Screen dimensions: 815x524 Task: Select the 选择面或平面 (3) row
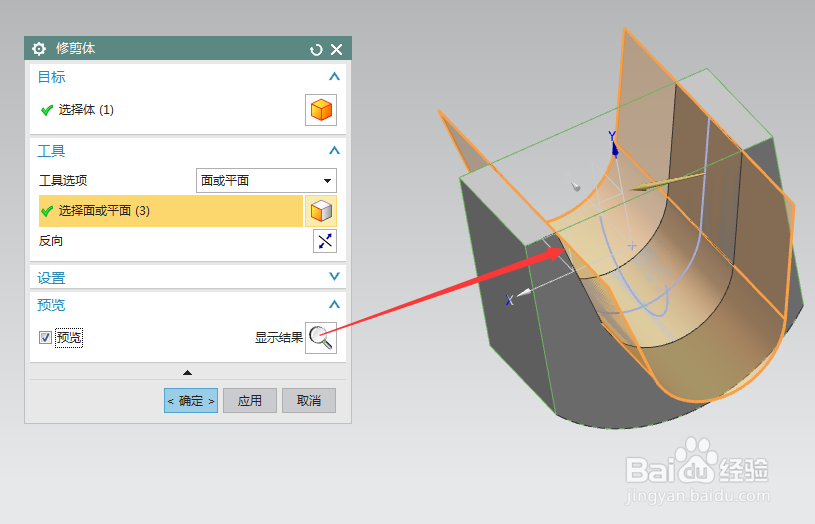[x=170, y=211]
